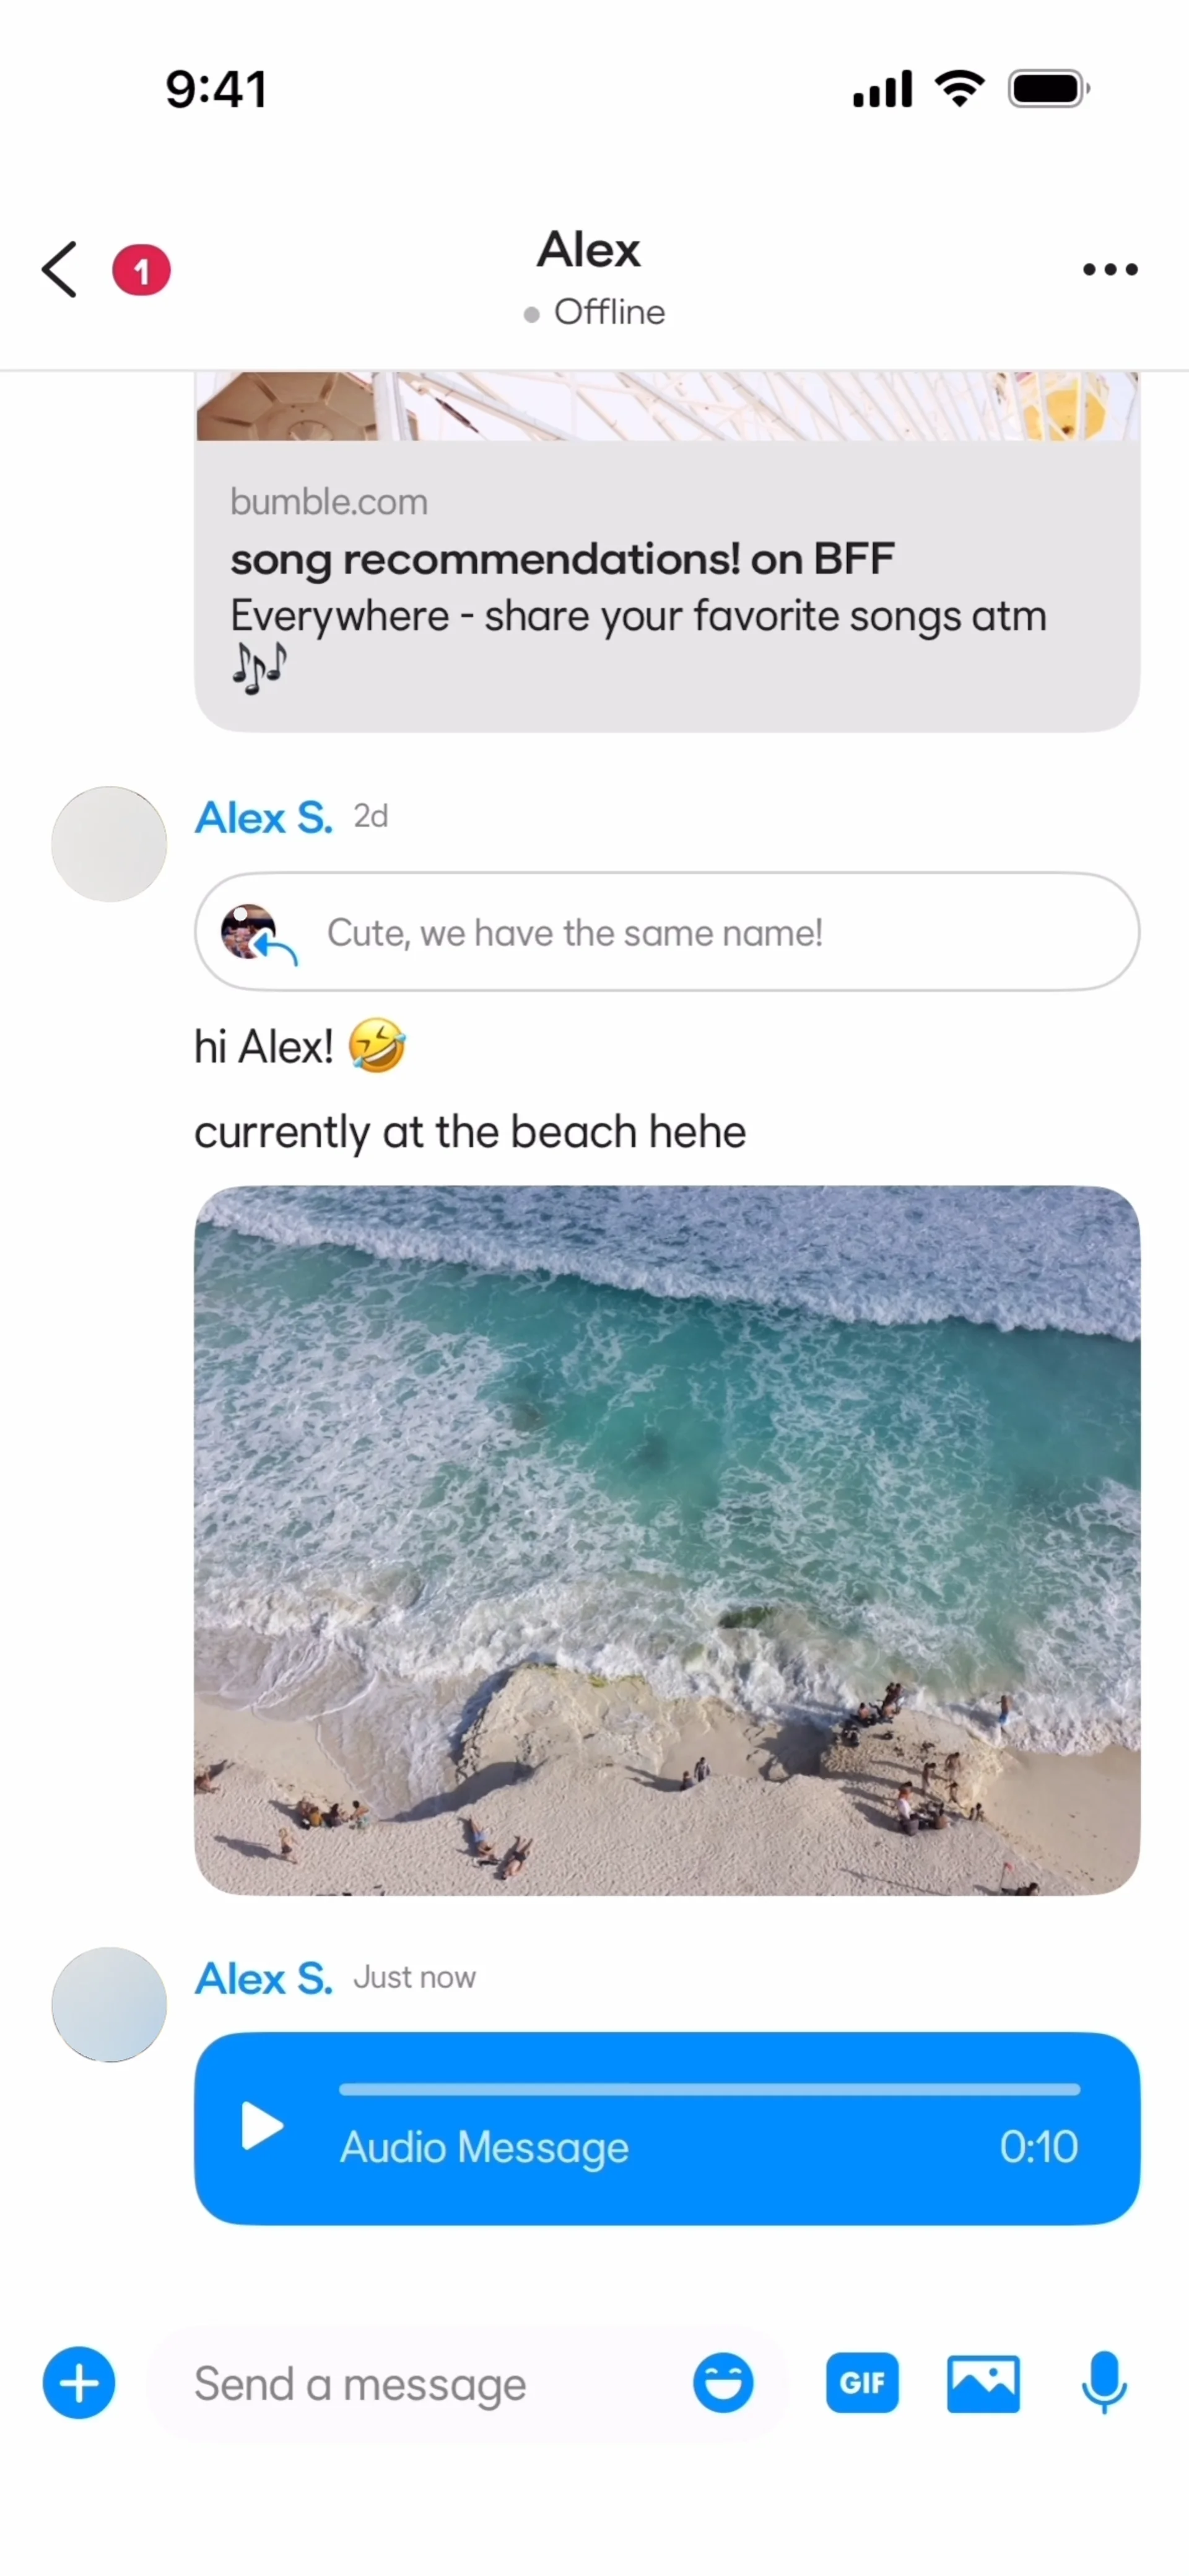Tap the Alex S. name above audio message

(x=264, y=1978)
